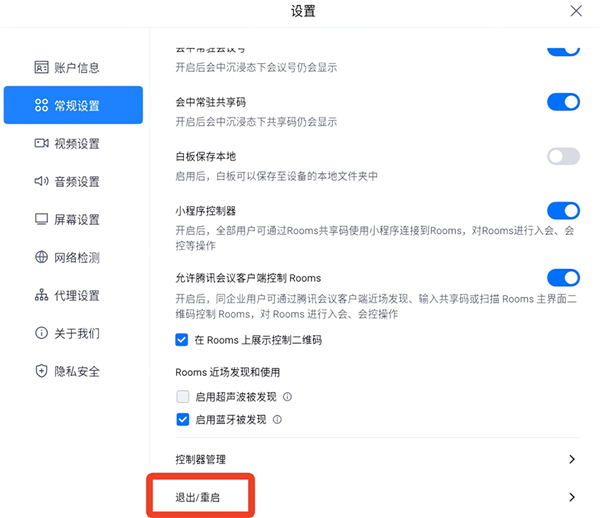Screen dimensions: 600x518
Task: Close the 设置 dialog window
Action: (x=576, y=12)
